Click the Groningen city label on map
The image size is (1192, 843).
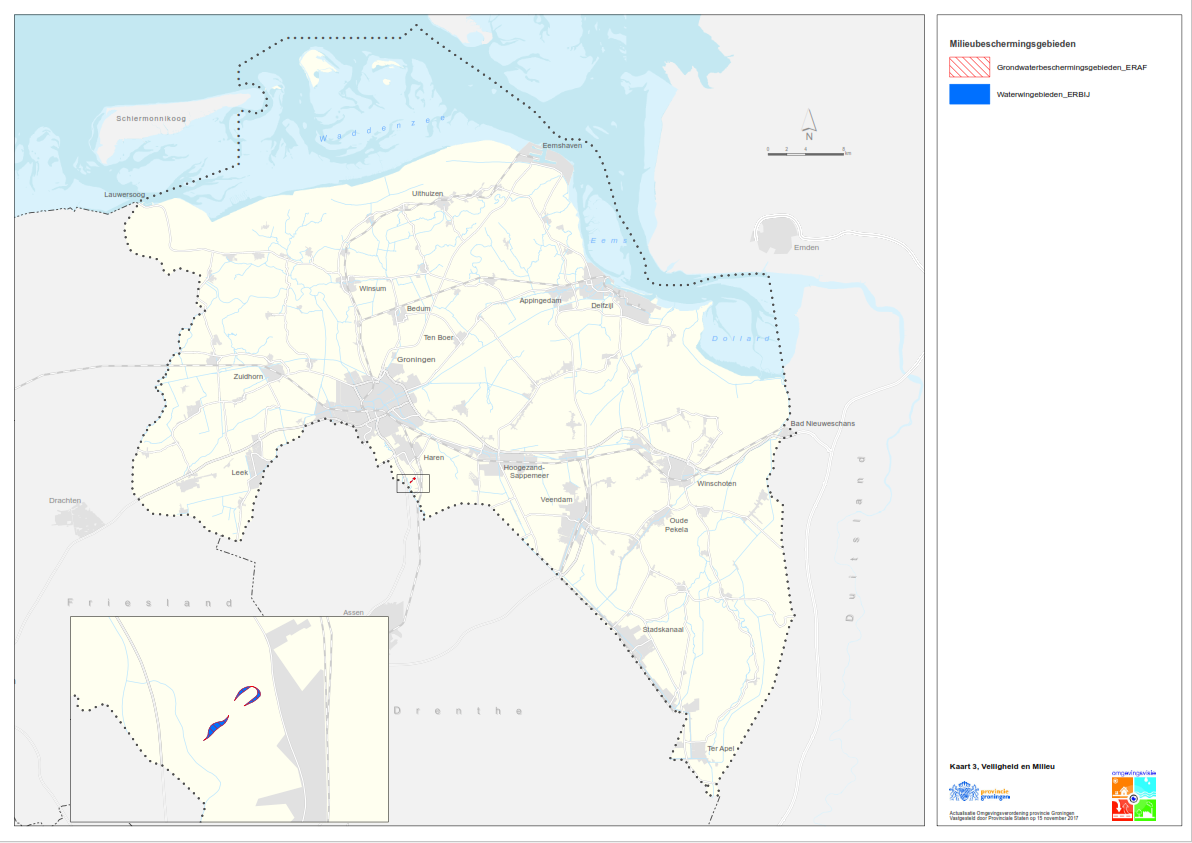416,359
